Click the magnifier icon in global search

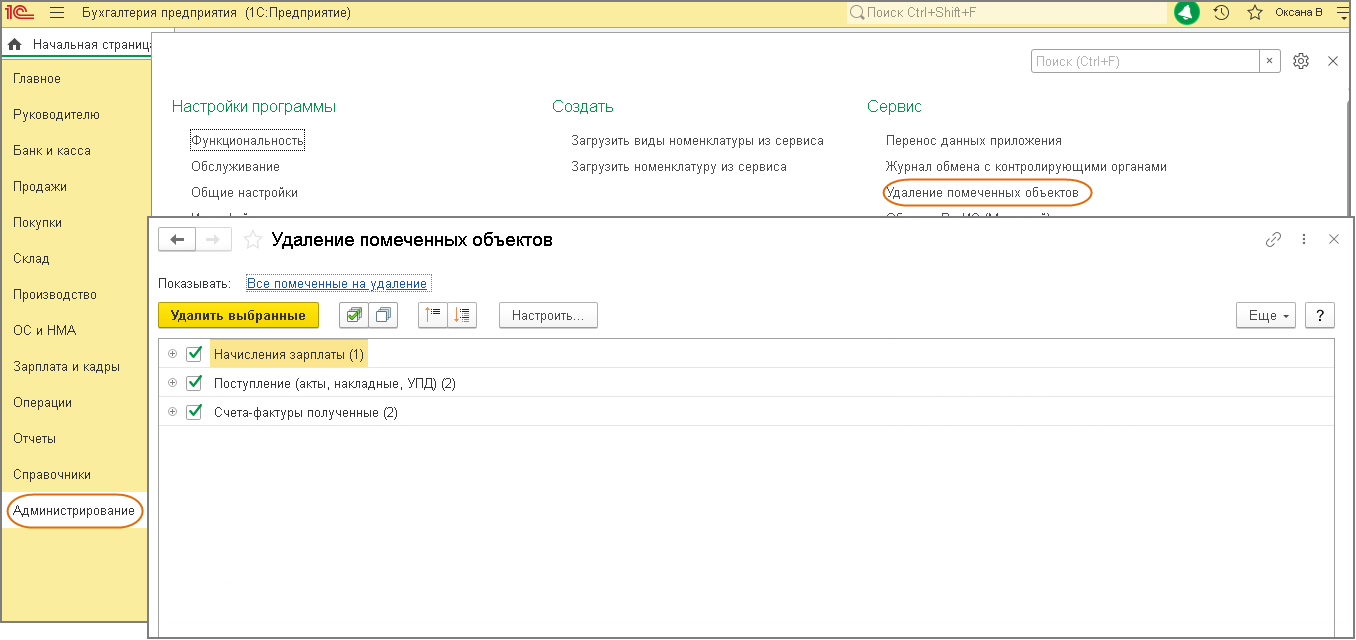point(857,13)
